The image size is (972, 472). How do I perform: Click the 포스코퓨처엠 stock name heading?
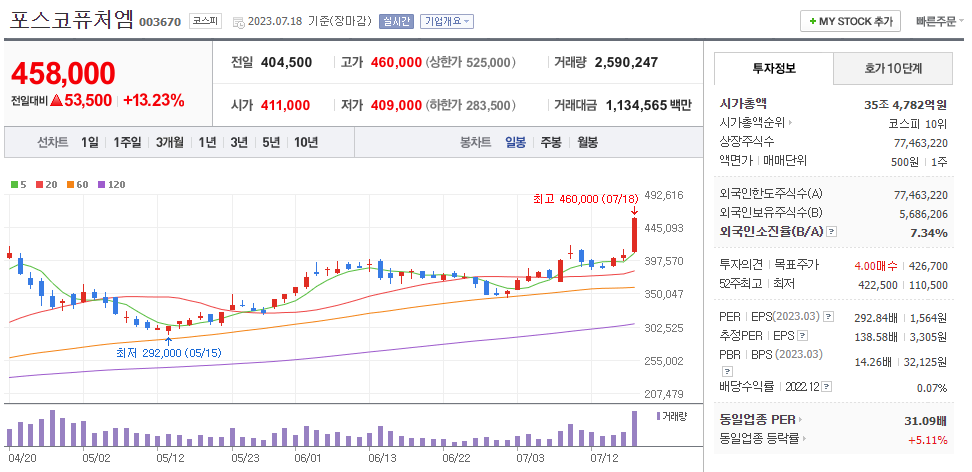pos(71,19)
